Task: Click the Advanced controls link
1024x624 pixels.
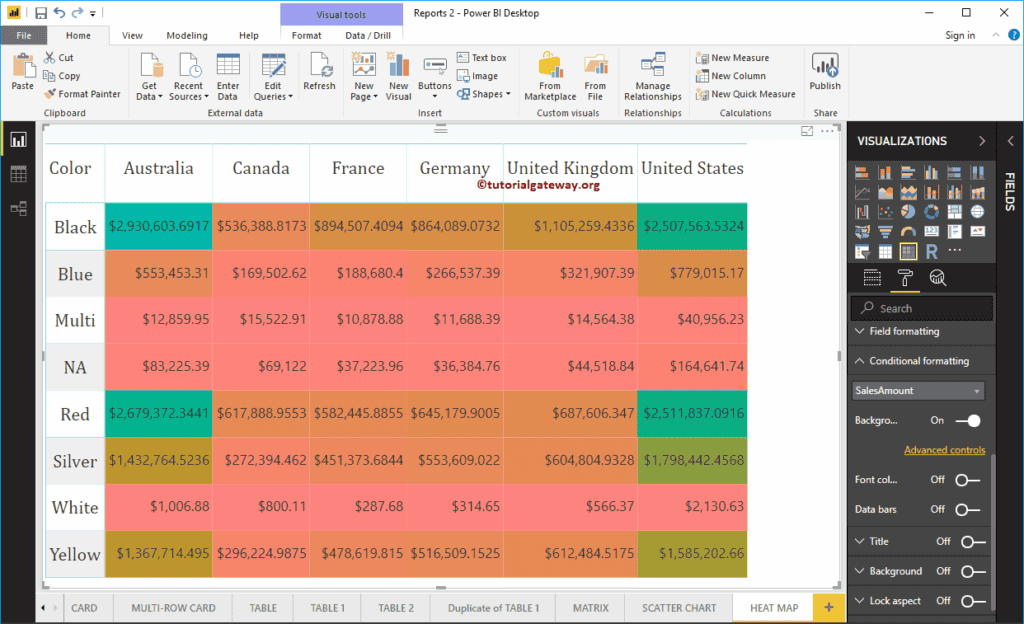Action: click(x=944, y=450)
